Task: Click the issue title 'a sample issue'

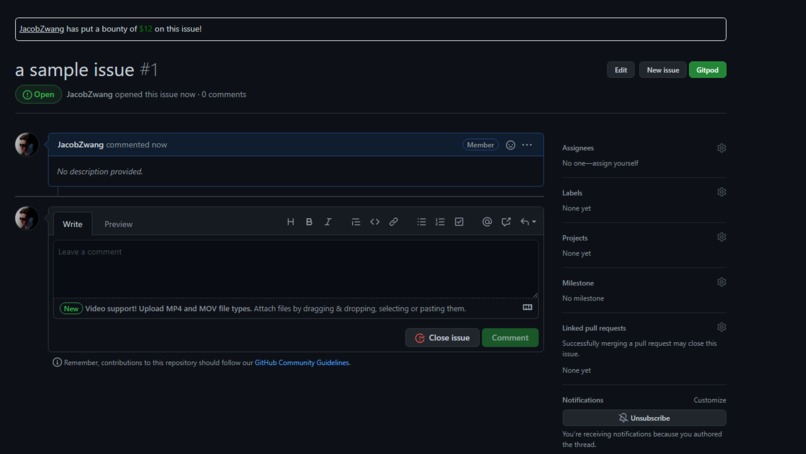Action: click(x=75, y=69)
